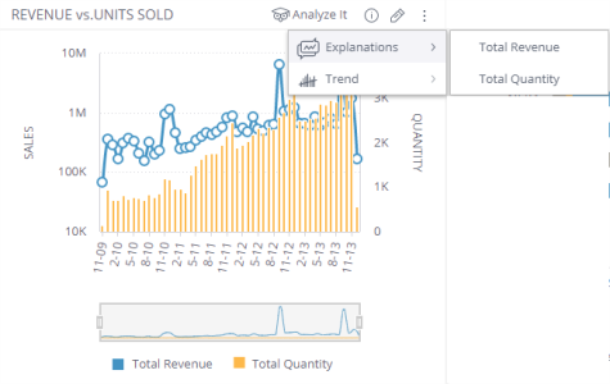Expand the Trend submenu arrow

point(433,79)
